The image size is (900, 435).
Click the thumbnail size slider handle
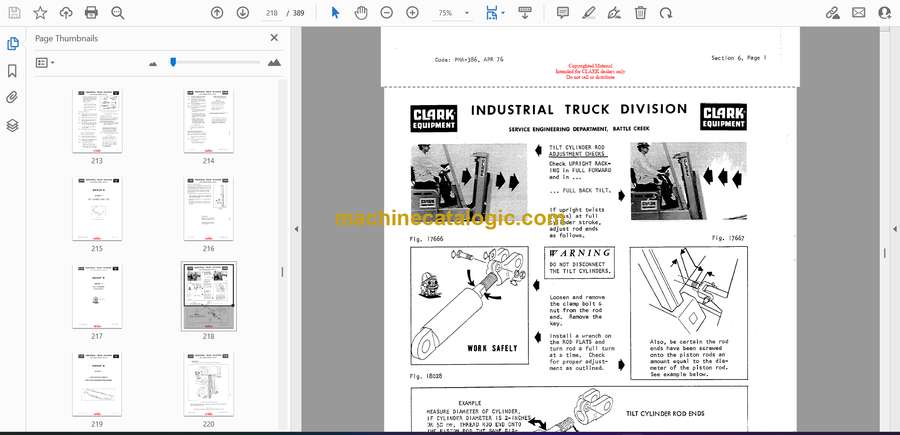pos(173,62)
